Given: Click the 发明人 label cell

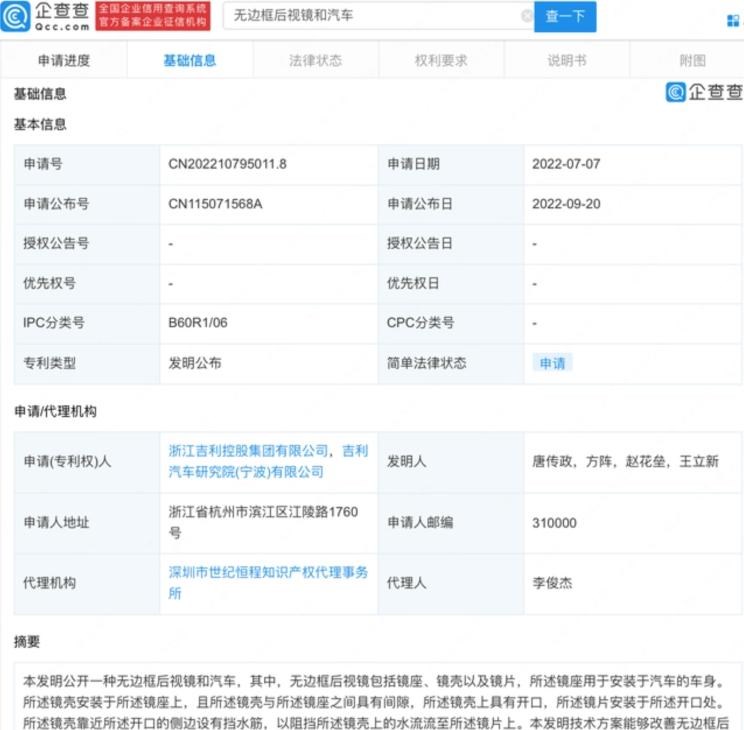Looking at the screenshot, I should tap(451, 461).
